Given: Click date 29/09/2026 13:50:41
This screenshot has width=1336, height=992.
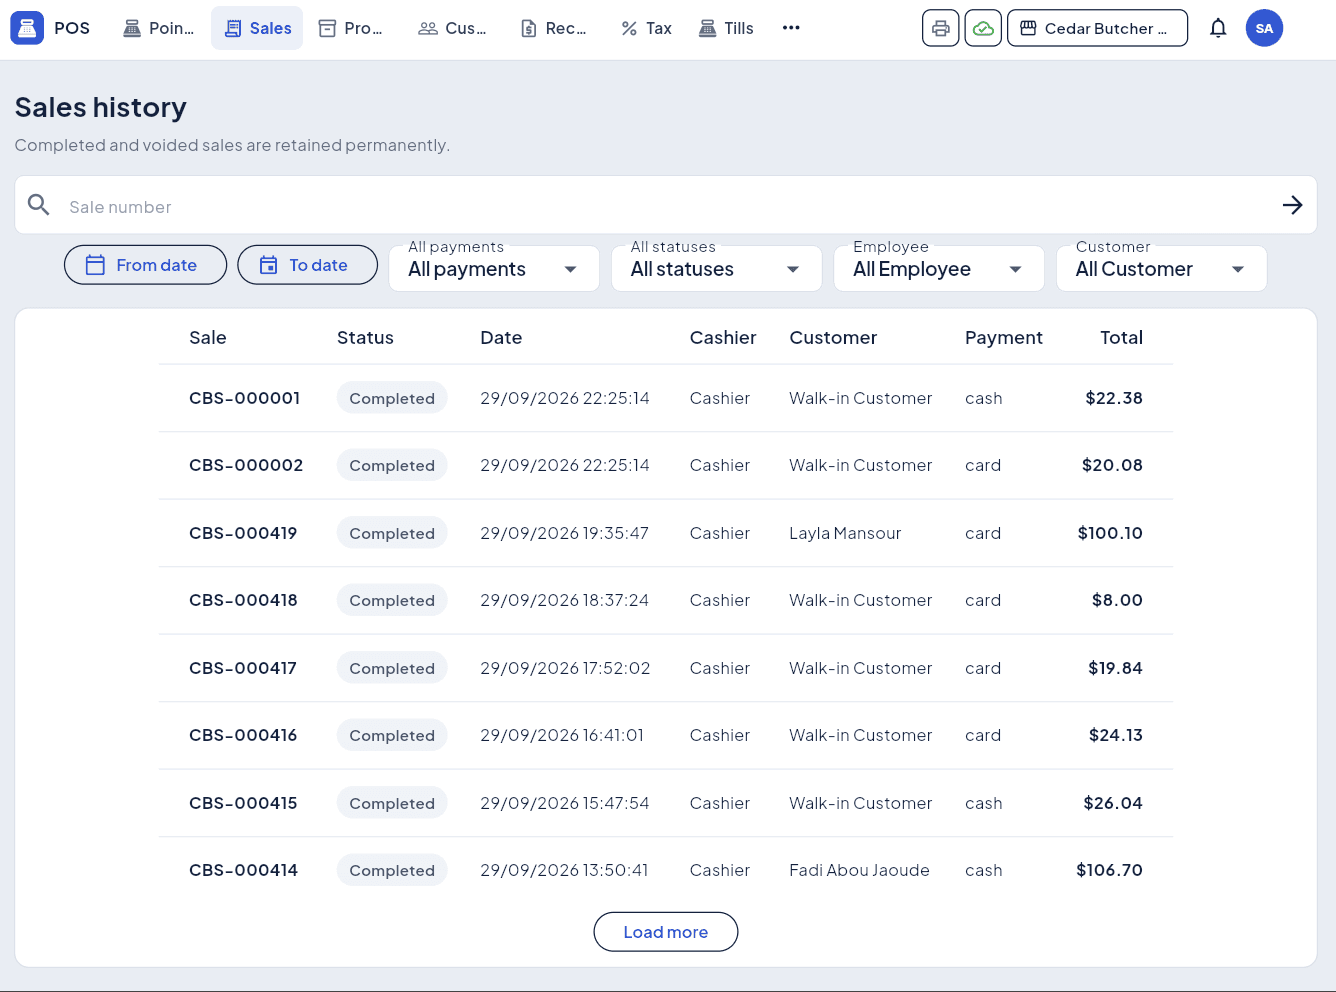Looking at the screenshot, I should pos(564,870).
